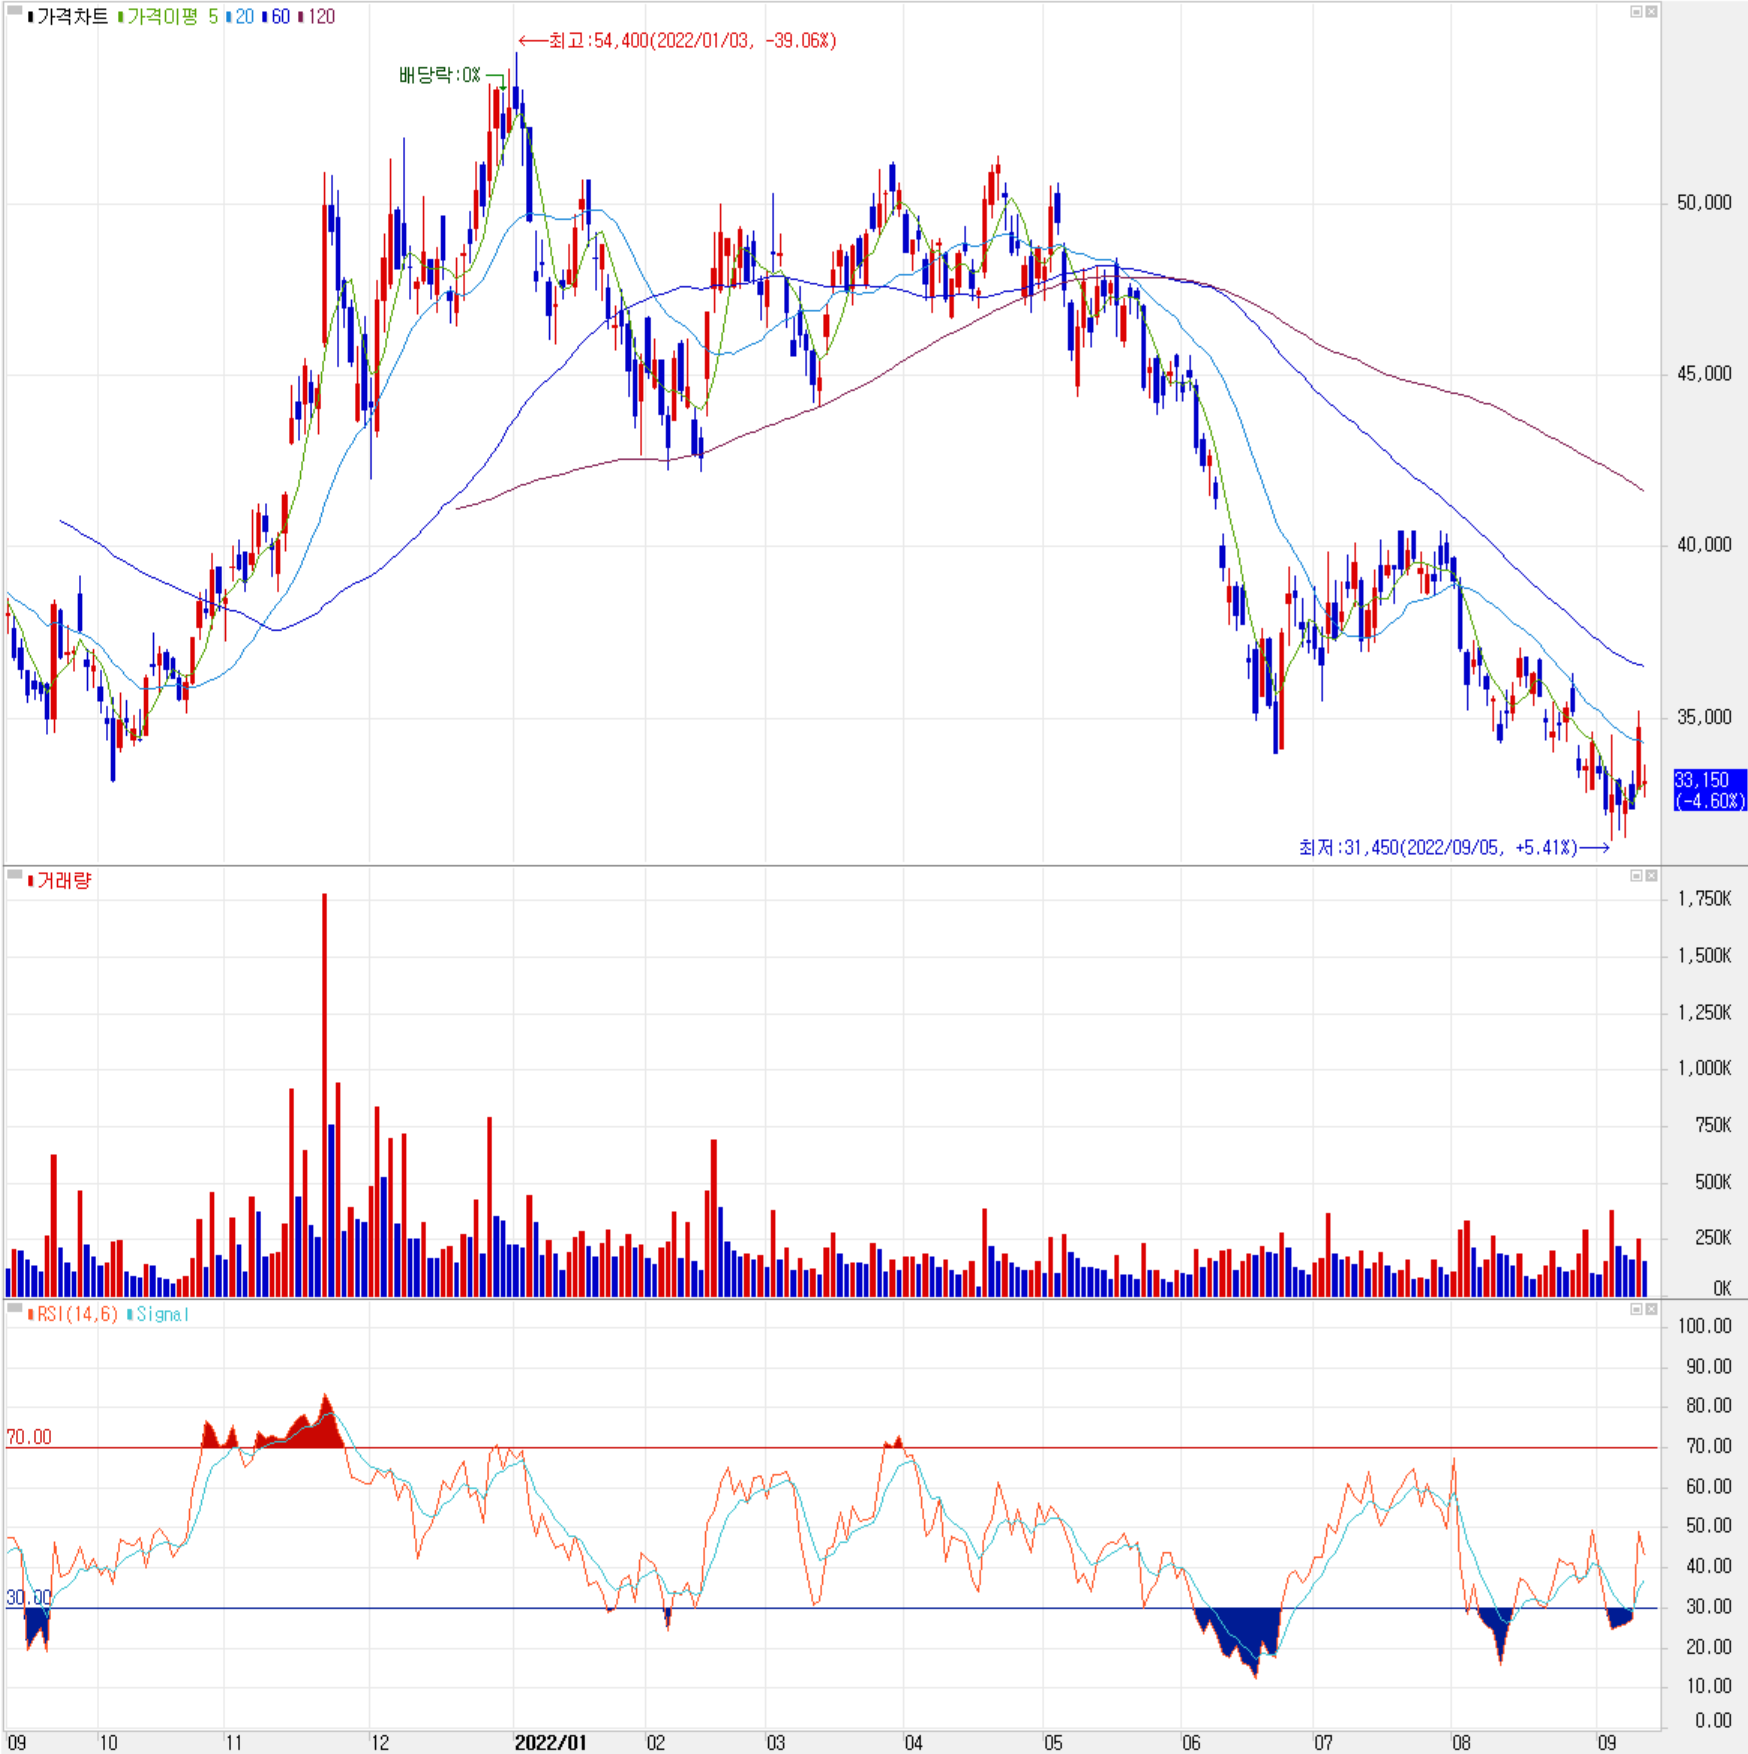
Task: Click the 2022/01 date axis label
Action: [x=550, y=1742]
